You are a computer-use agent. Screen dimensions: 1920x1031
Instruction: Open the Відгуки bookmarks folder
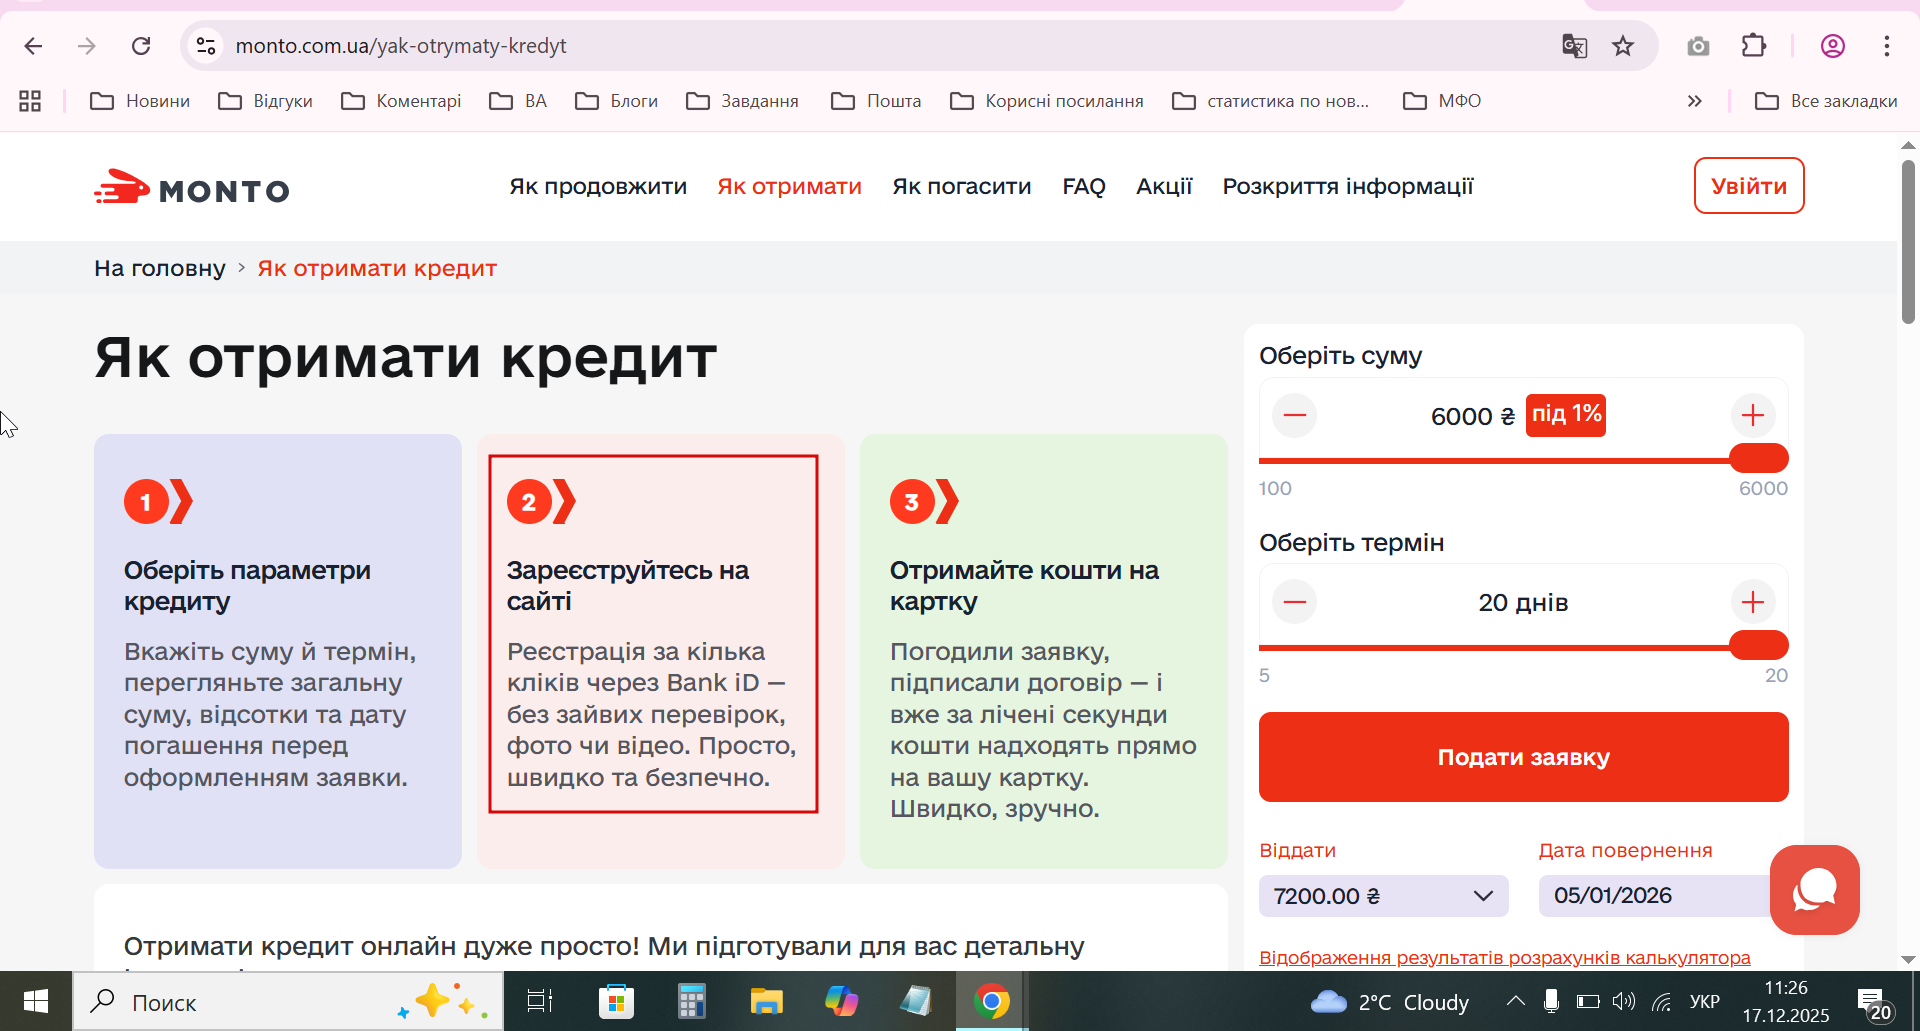(x=266, y=101)
